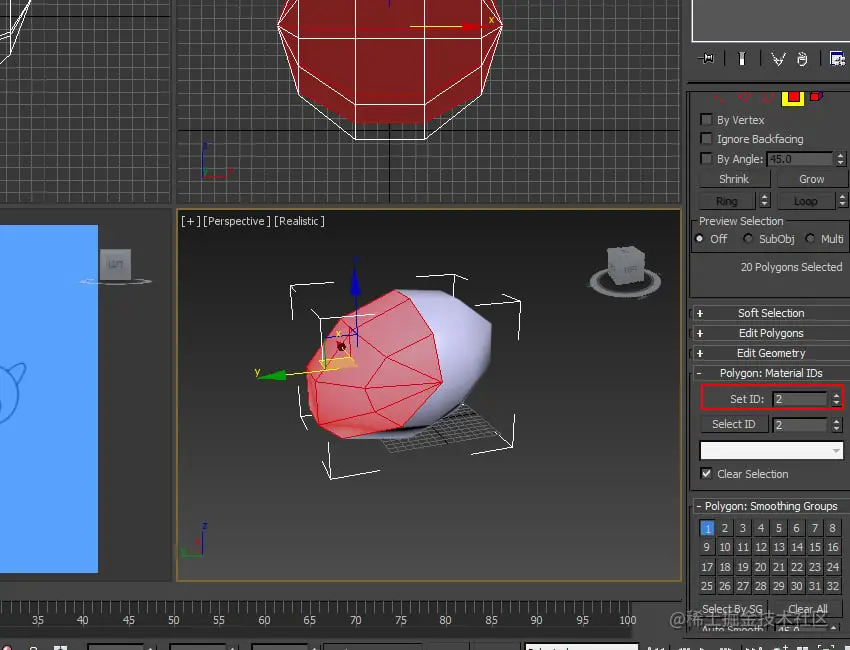
Task: Open Configure Modifier Sets icon
Action: click(x=836, y=59)
